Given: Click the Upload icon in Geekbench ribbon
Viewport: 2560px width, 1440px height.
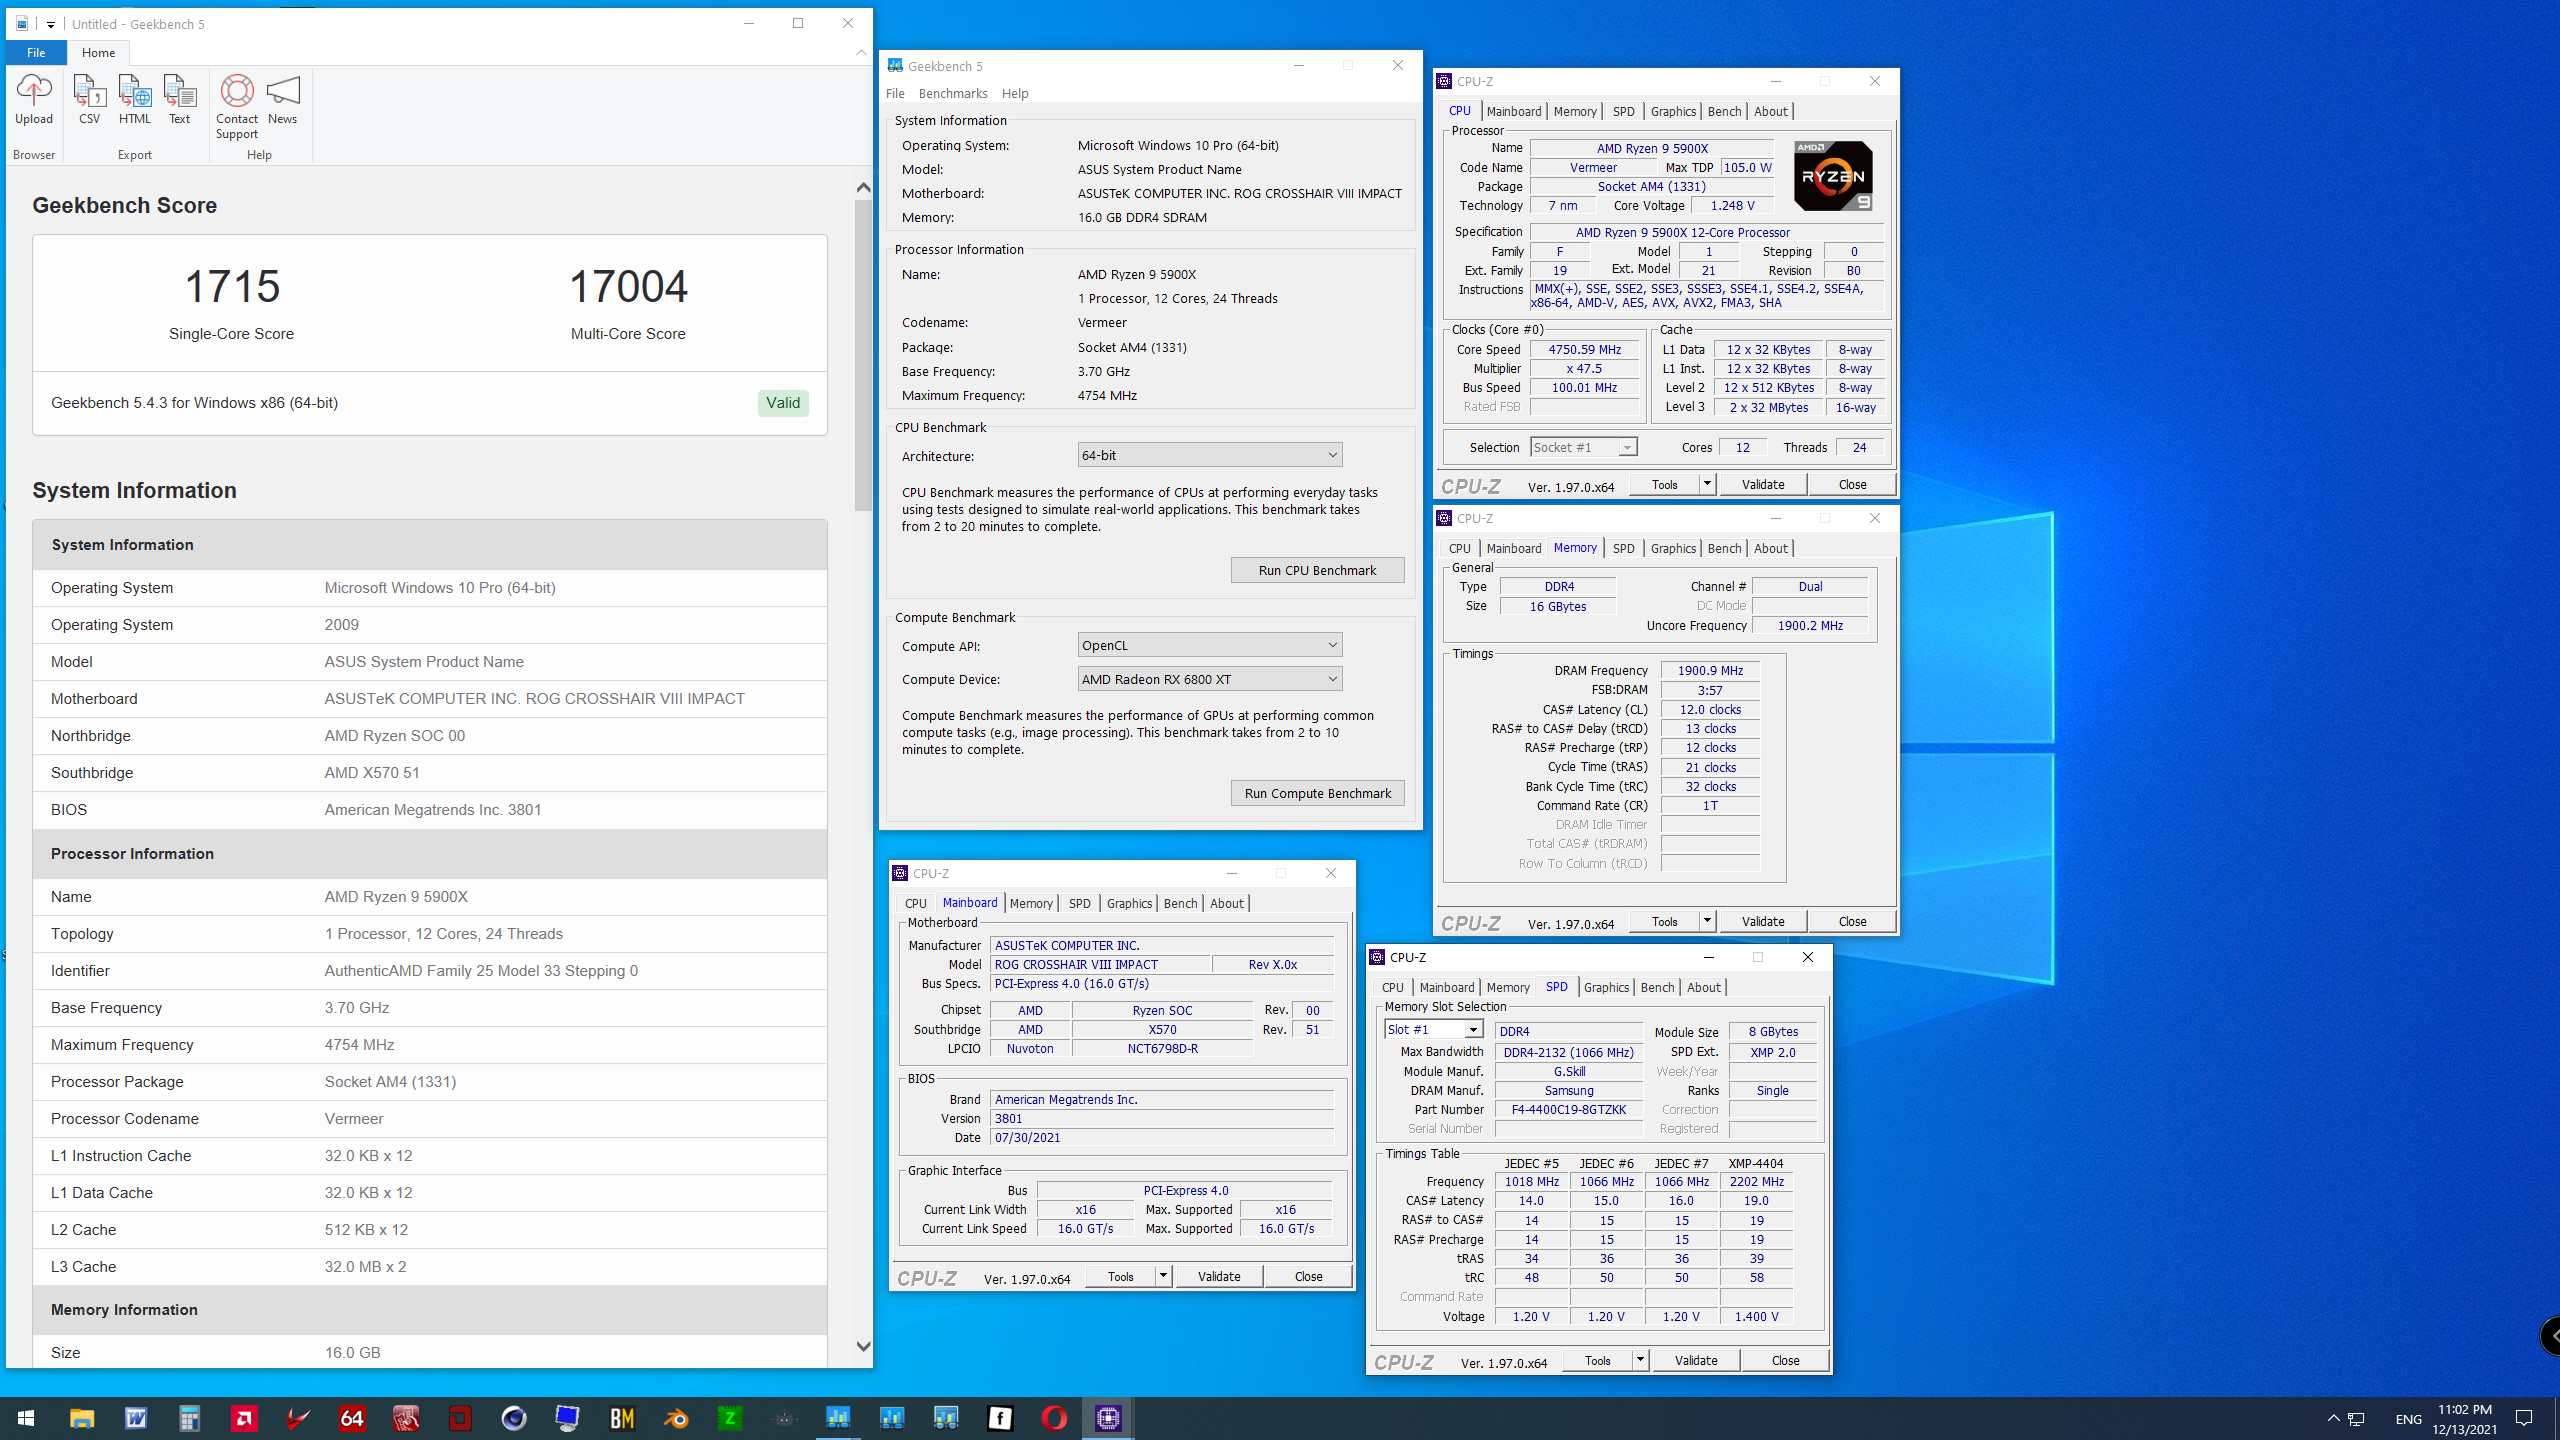Looking at the screenshot, I should [34, 99].
